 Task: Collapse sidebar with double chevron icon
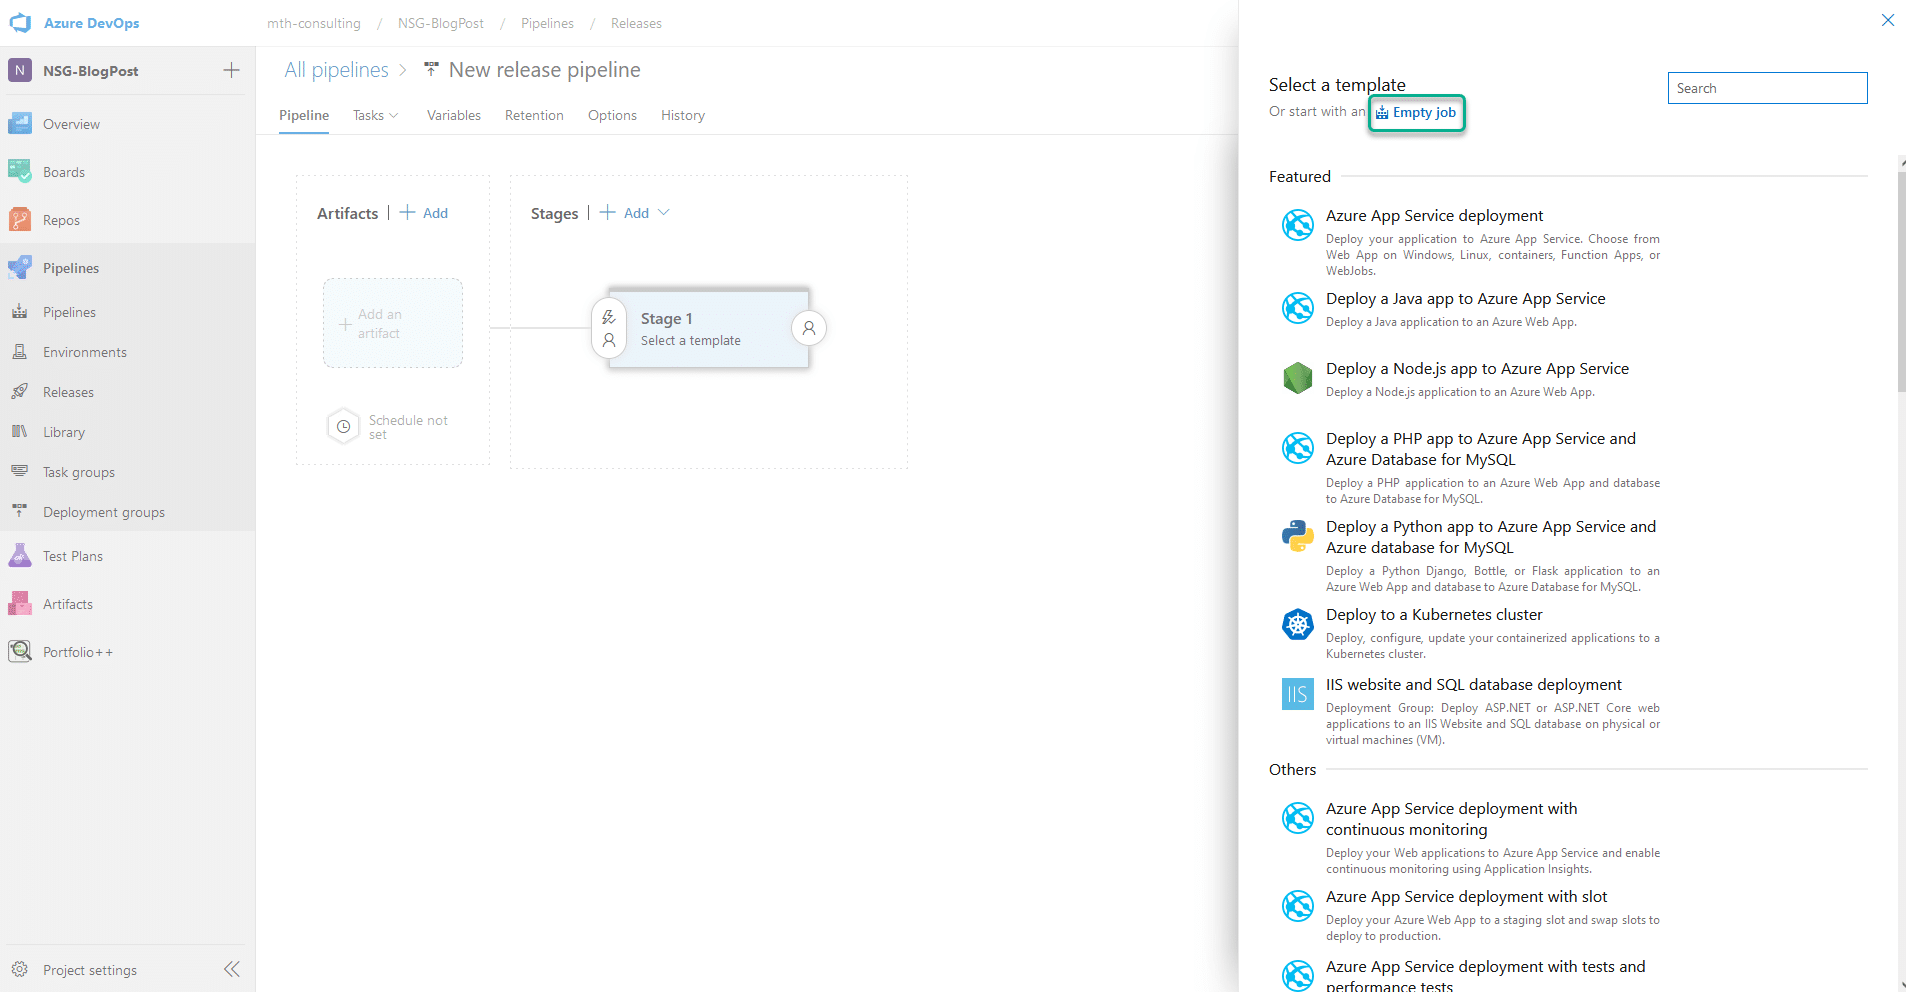tap(232, 969)
